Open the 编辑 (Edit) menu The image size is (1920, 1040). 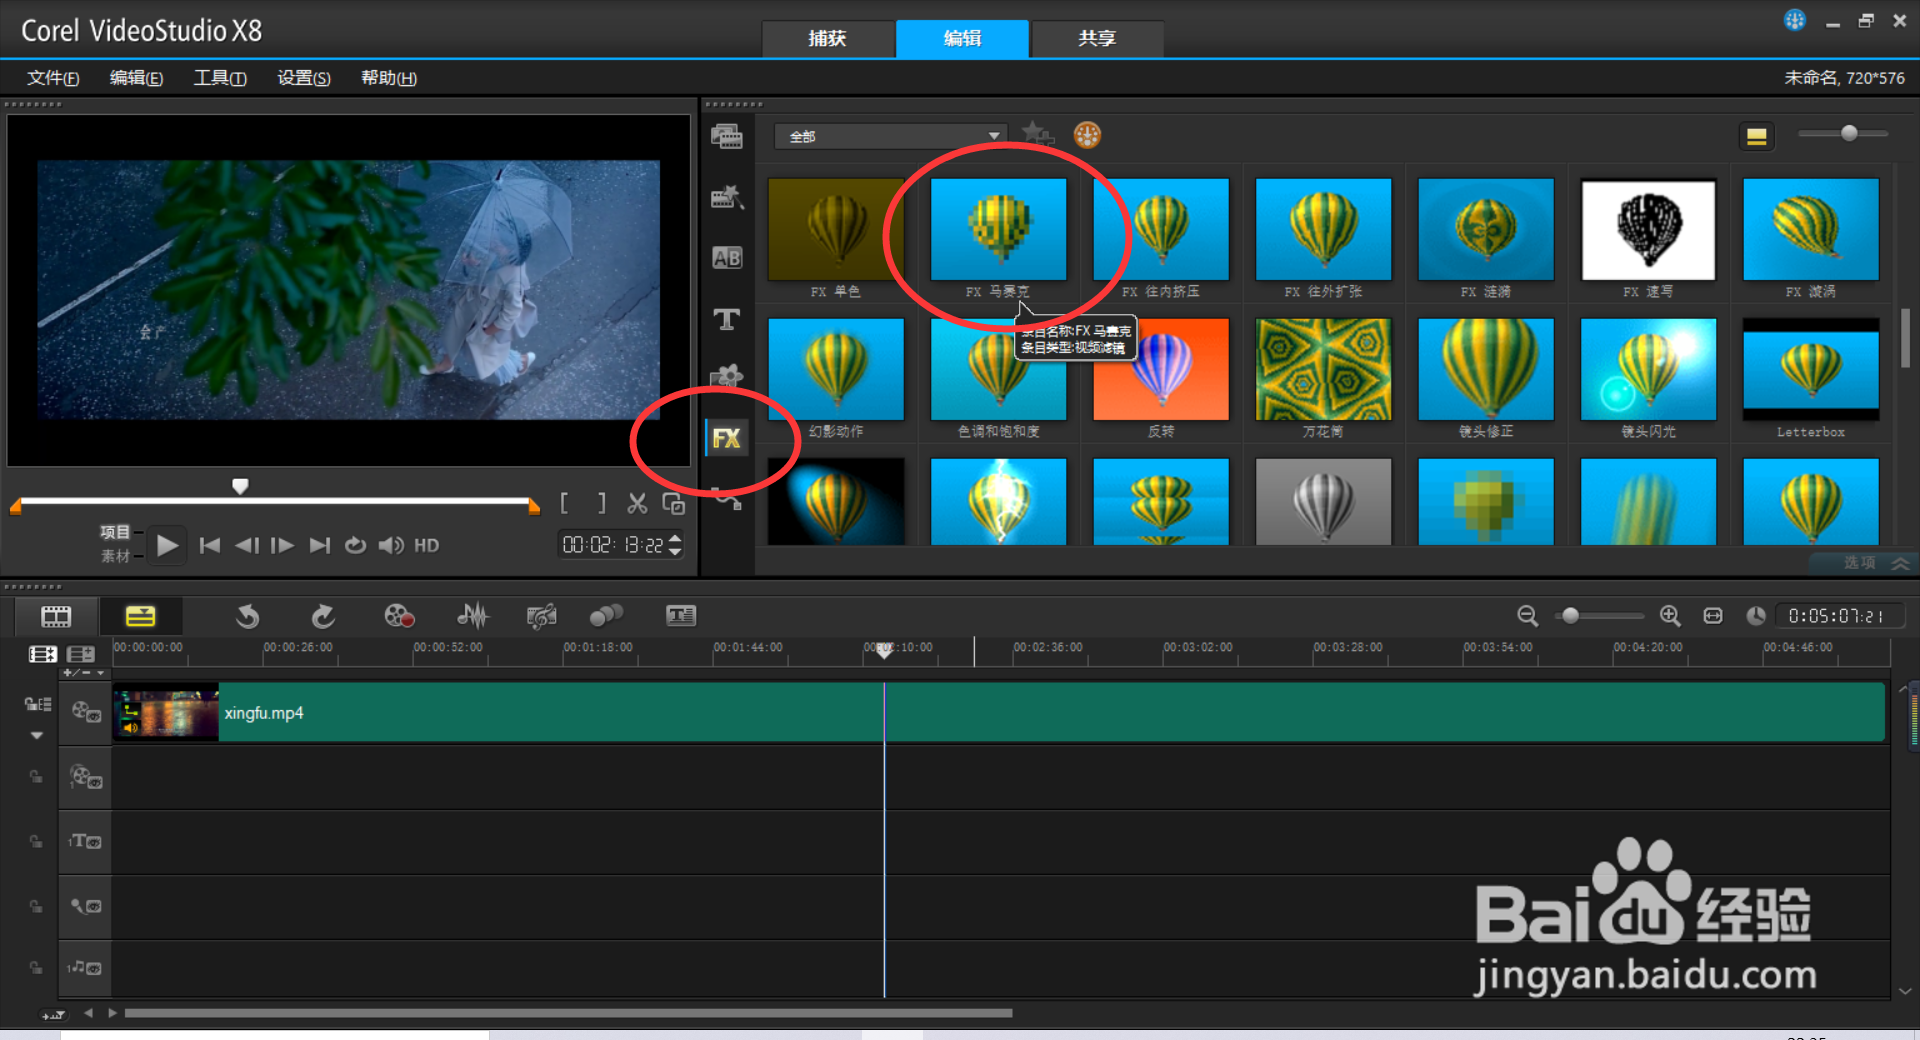pos(136,78)
